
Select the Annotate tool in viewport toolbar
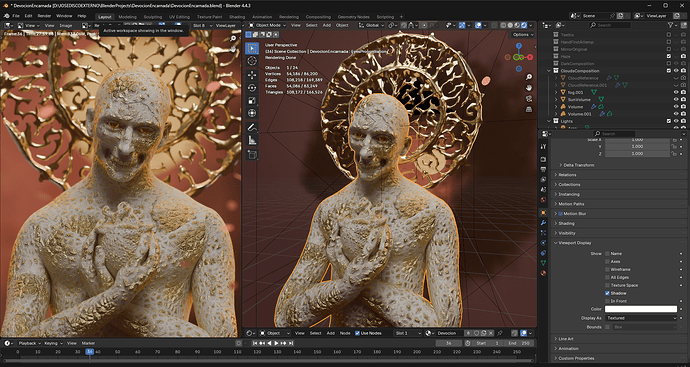pyautogui.click(x=252, y=128)
